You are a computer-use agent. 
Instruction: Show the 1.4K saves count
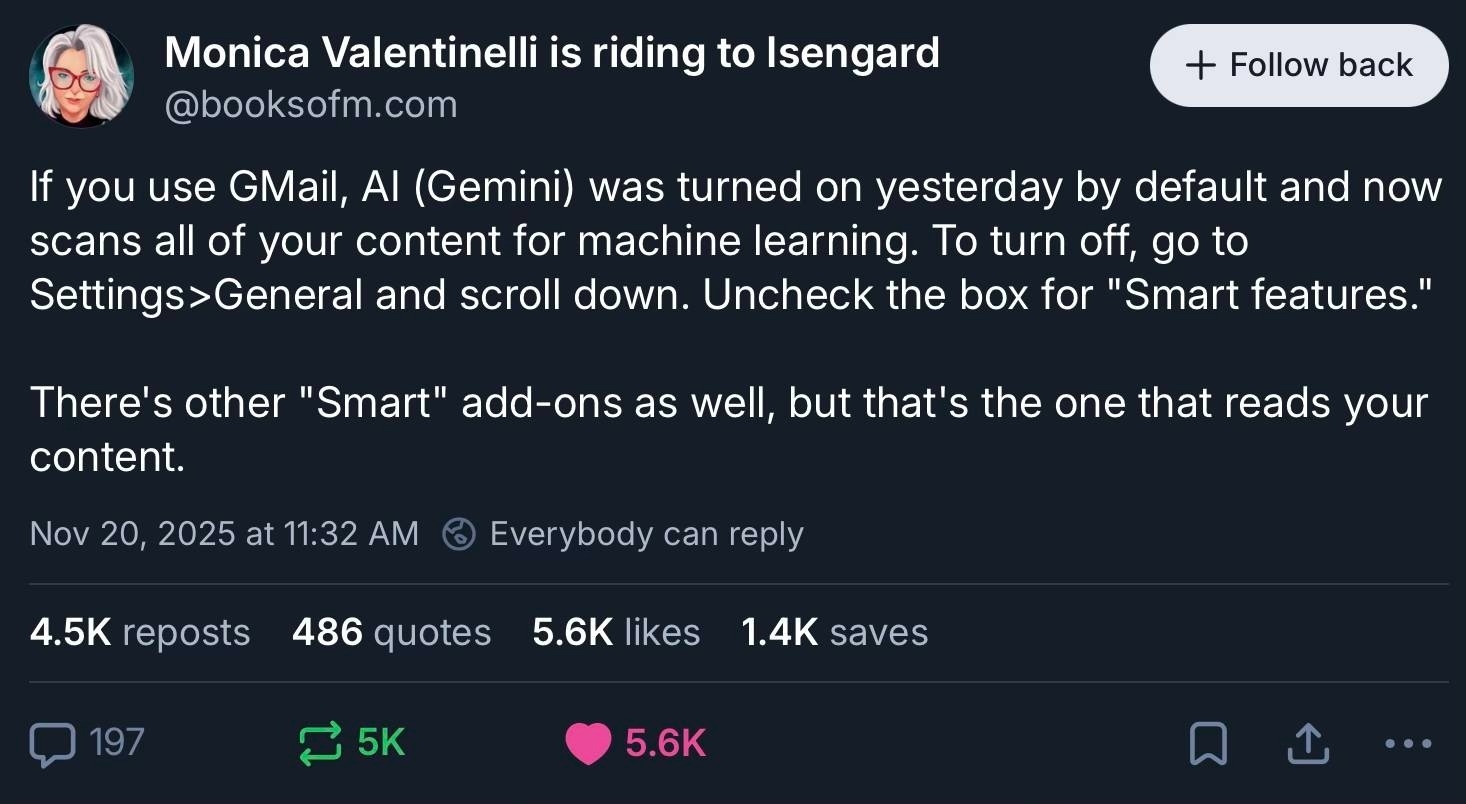834,632
